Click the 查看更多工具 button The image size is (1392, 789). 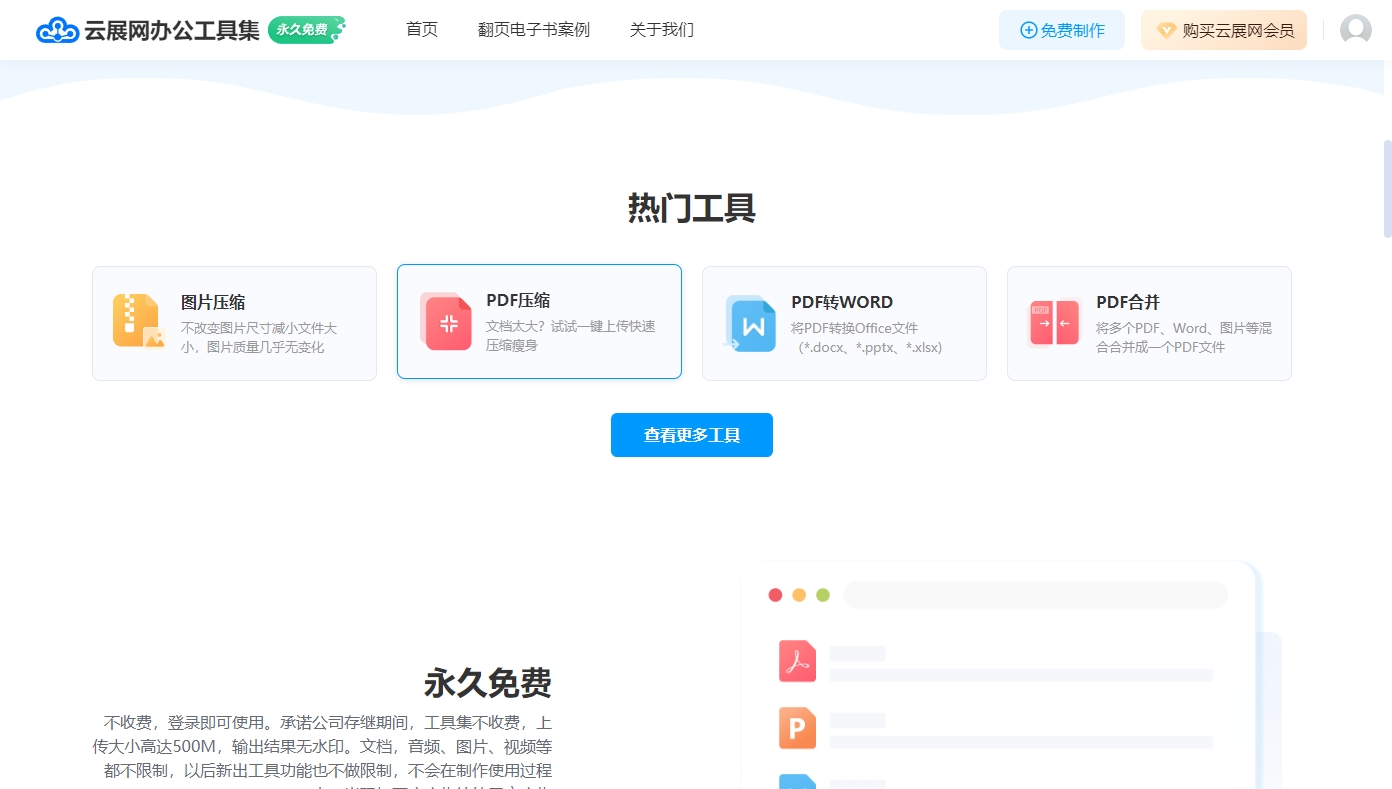692,435
